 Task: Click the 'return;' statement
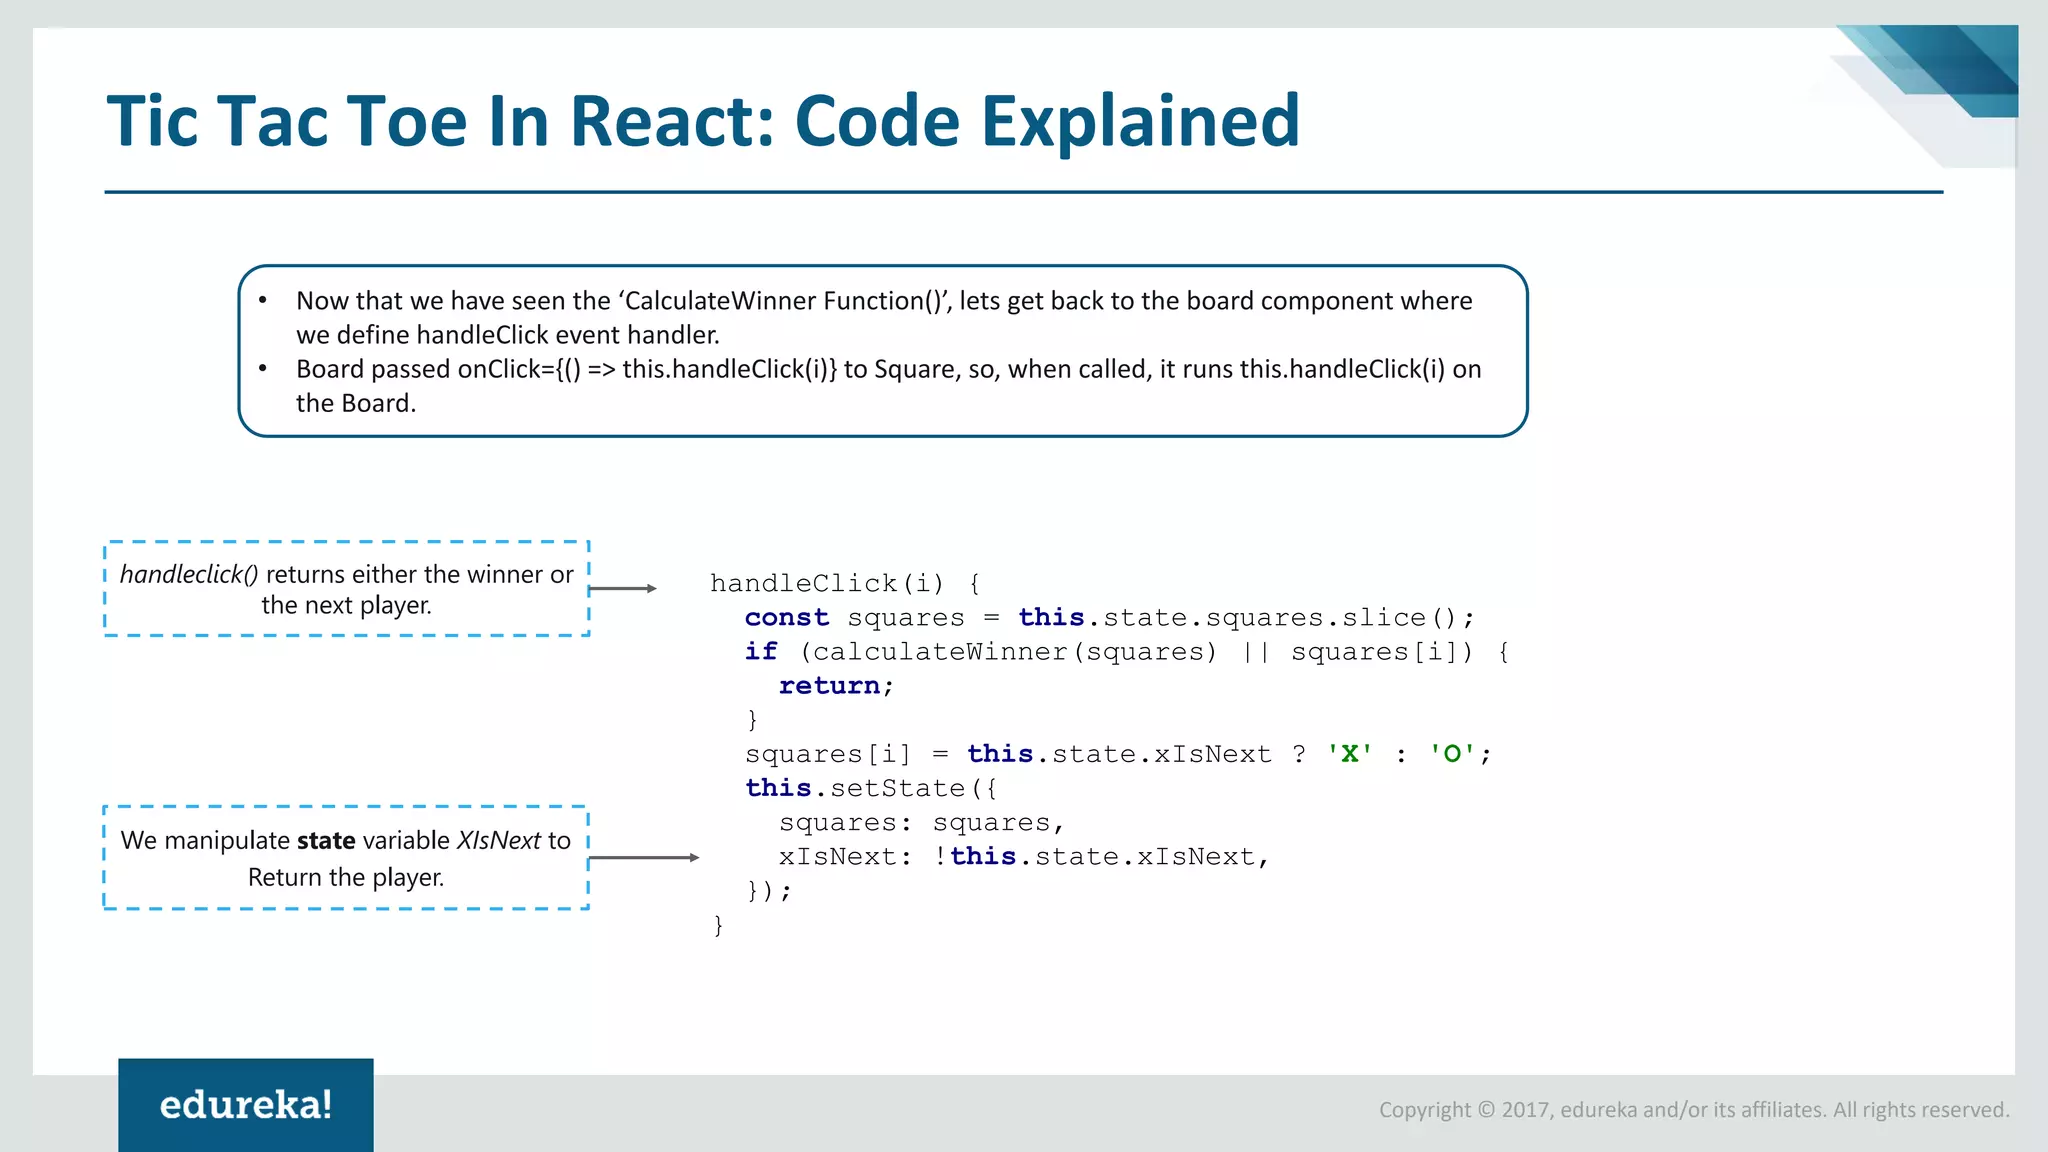(836, 686)
